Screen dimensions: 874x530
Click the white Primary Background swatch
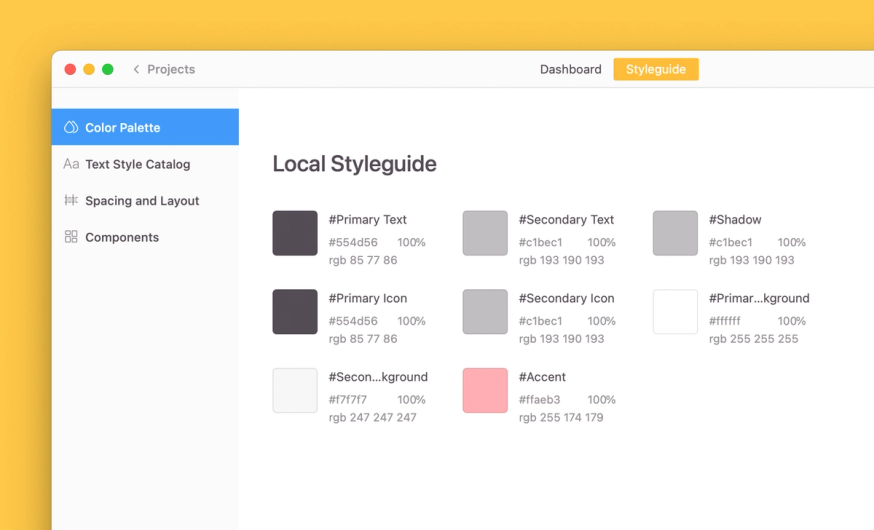675,312
